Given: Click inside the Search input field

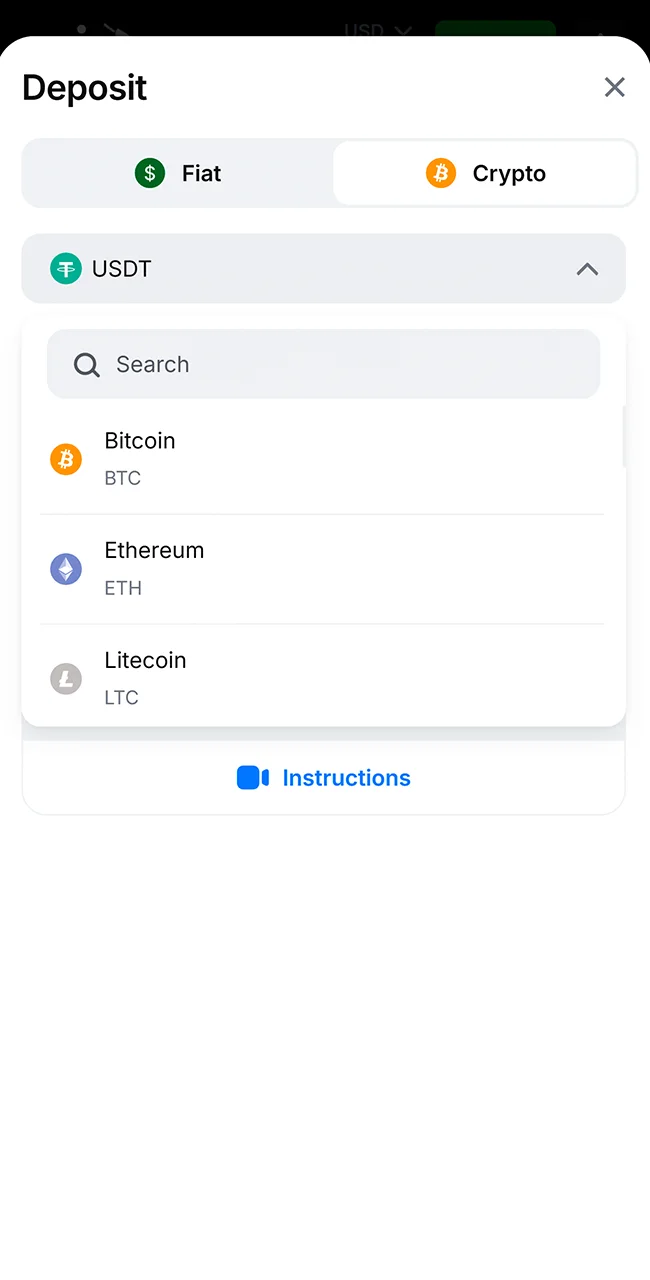Looking at the screenshot, I should 324,364.
